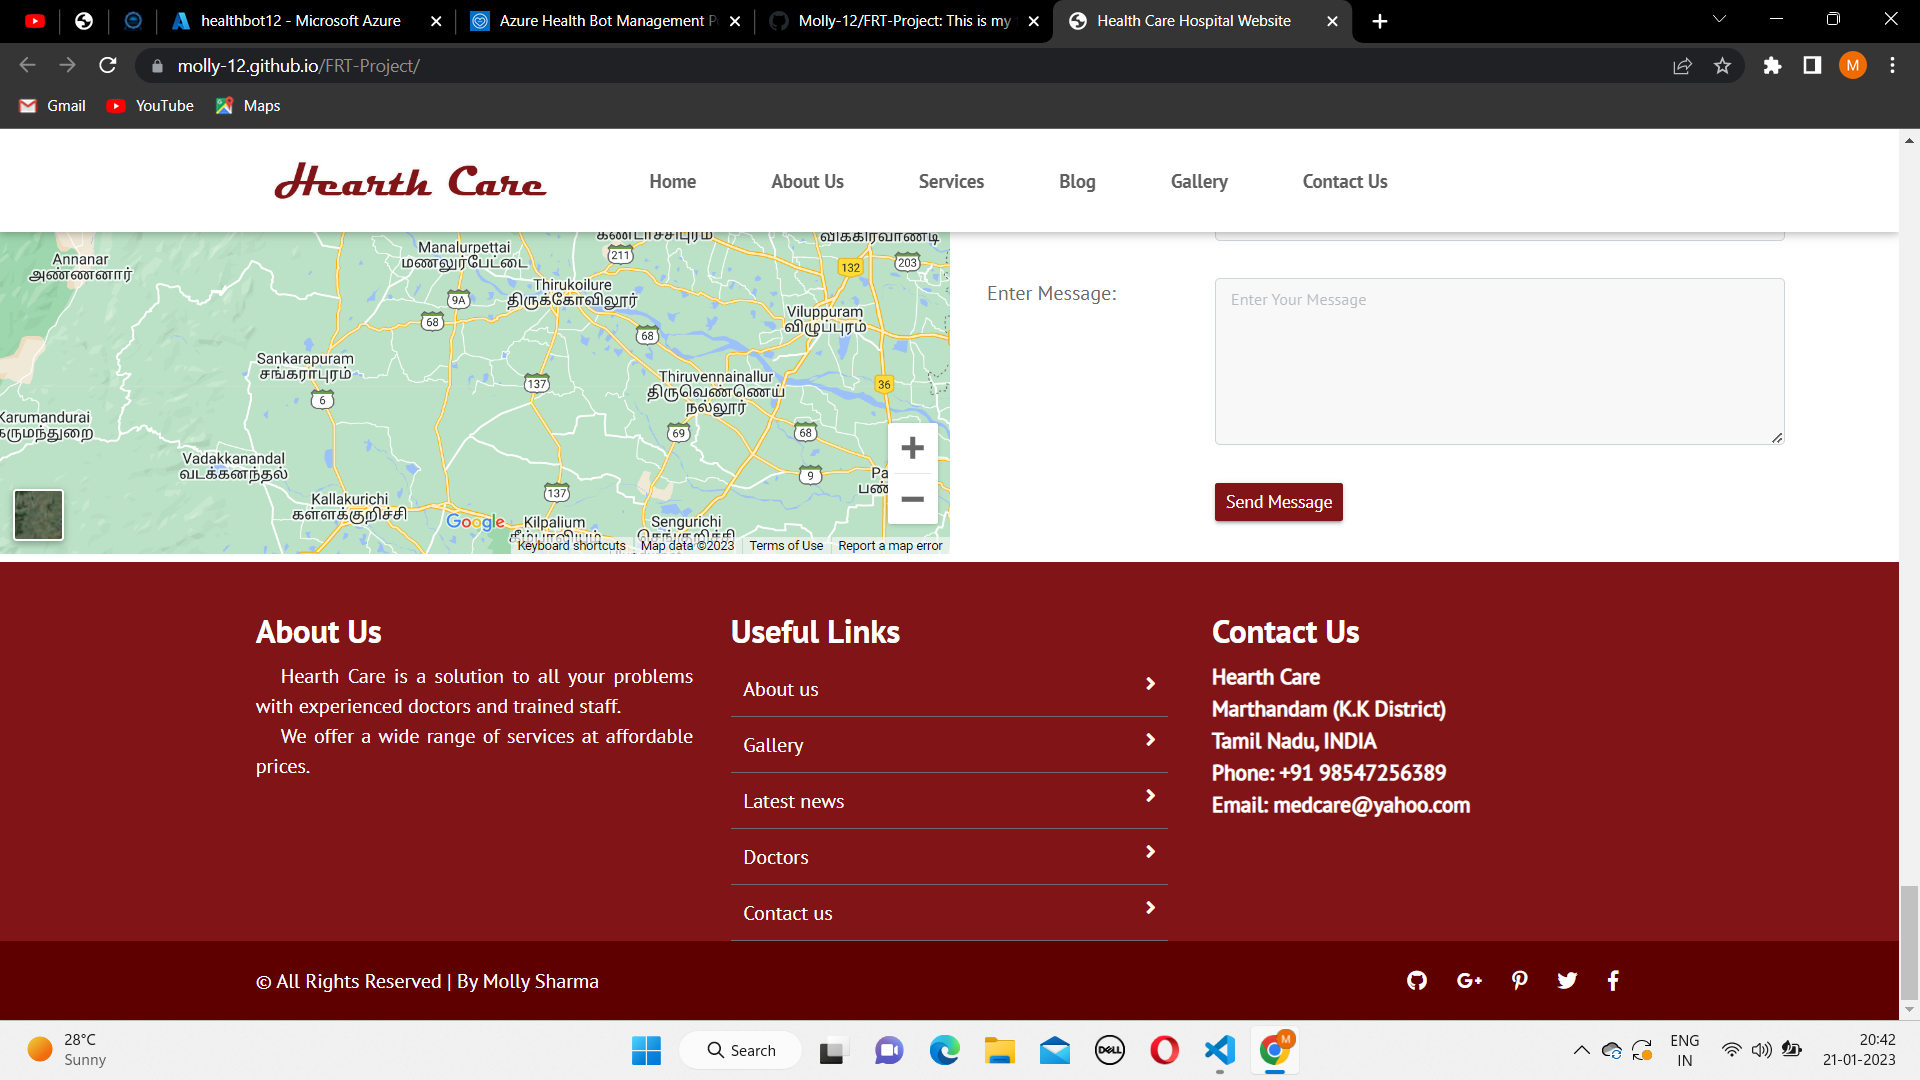The height and width of the screenshot is (1080, 1920).
Task: Expand the Latest news chevron
Action: [1148, 797]
